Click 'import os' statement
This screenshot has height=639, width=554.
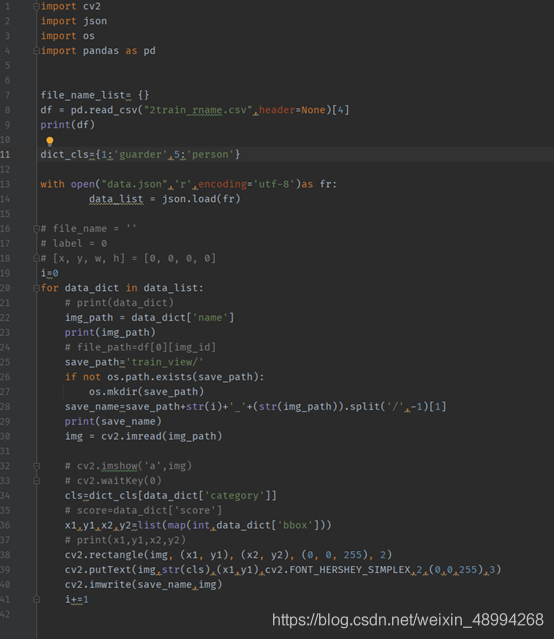68,36
